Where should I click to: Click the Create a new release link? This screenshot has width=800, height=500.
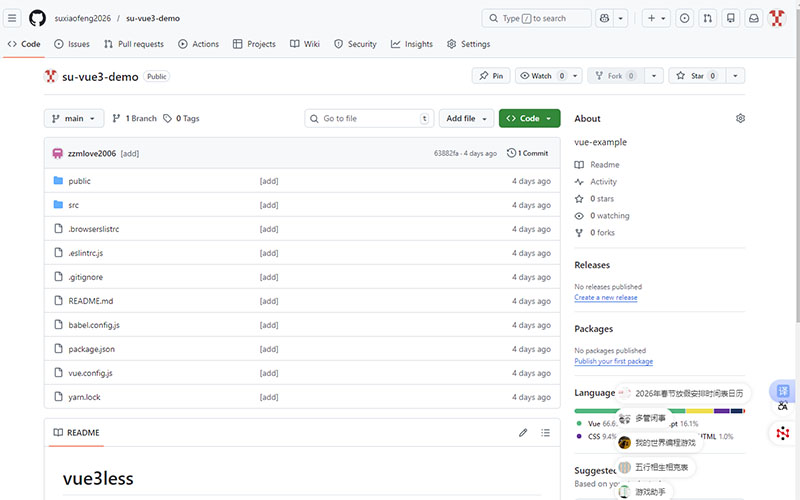pos(605,298)
